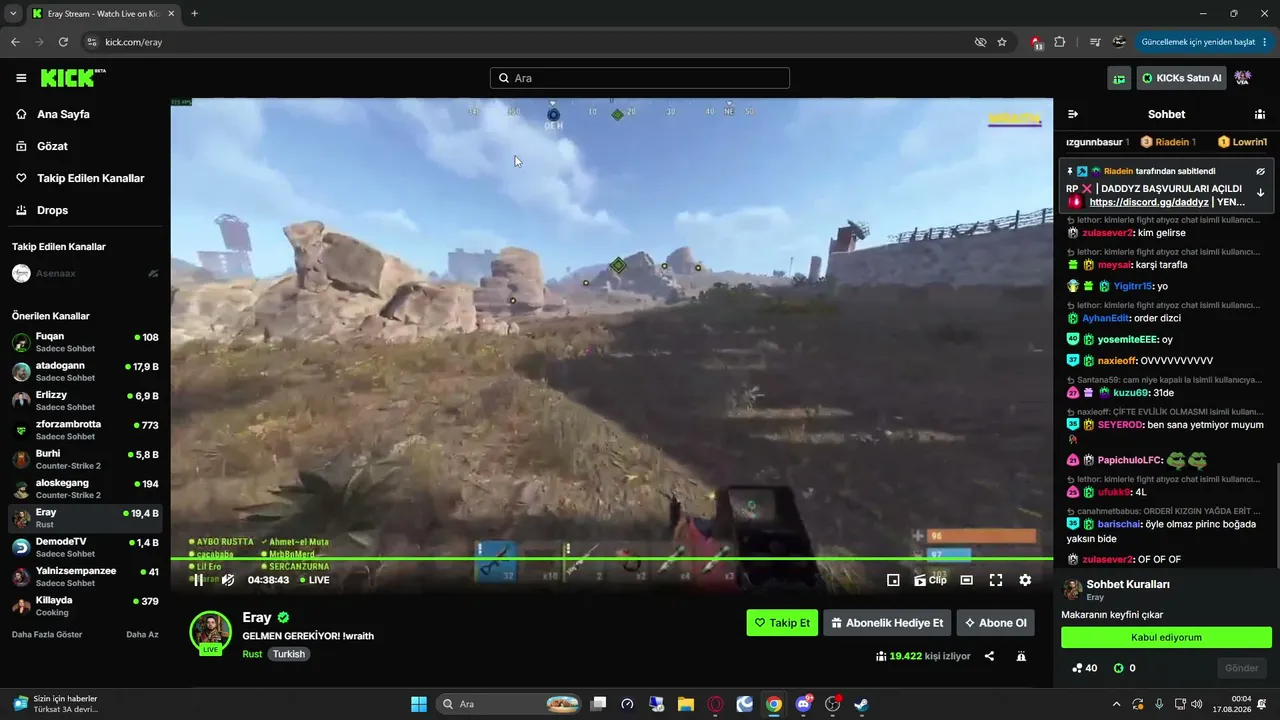Screen dimensions: 1280x720
Task: Show hidden system tray icons
Action: click(1117, 704)
